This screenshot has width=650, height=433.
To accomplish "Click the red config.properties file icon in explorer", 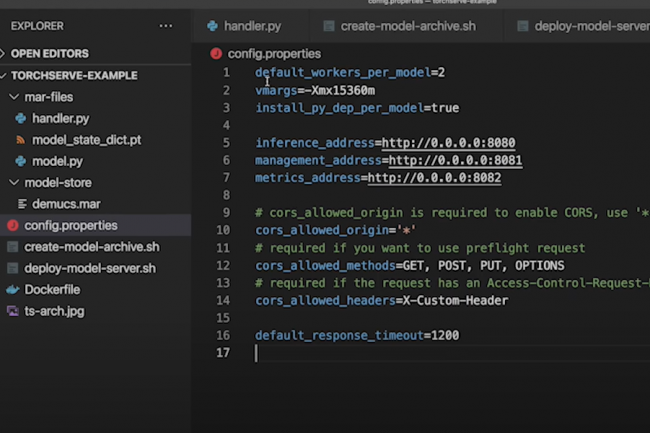I will tap(12, 226).
